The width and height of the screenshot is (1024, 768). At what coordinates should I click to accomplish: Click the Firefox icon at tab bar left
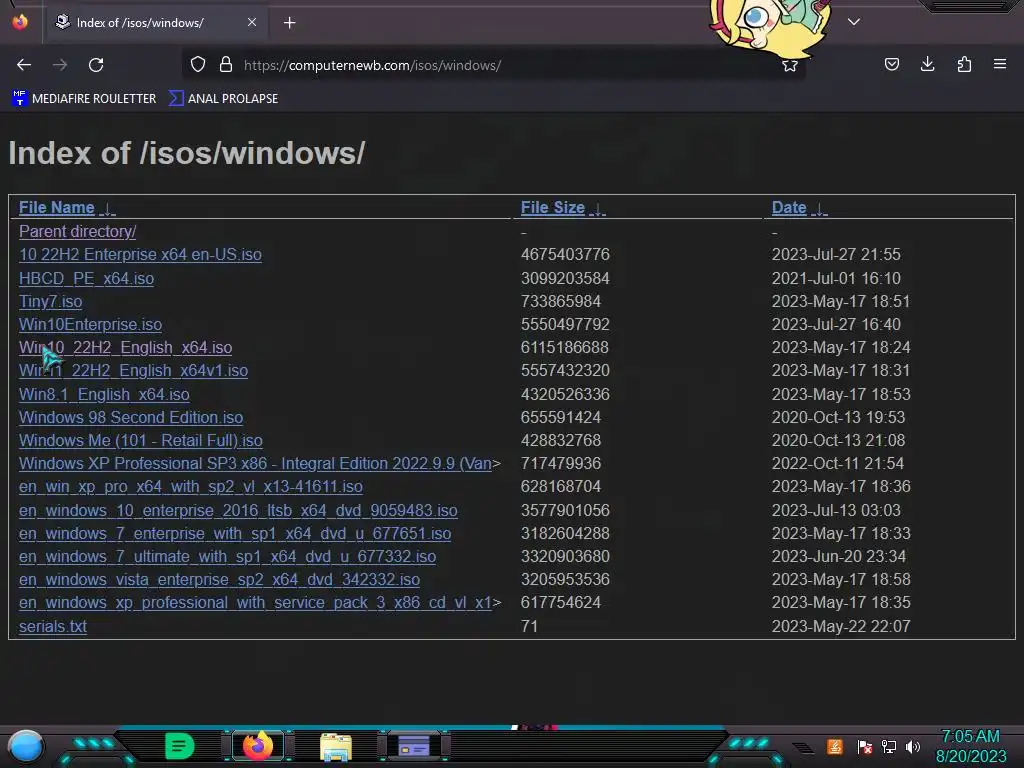20,22
